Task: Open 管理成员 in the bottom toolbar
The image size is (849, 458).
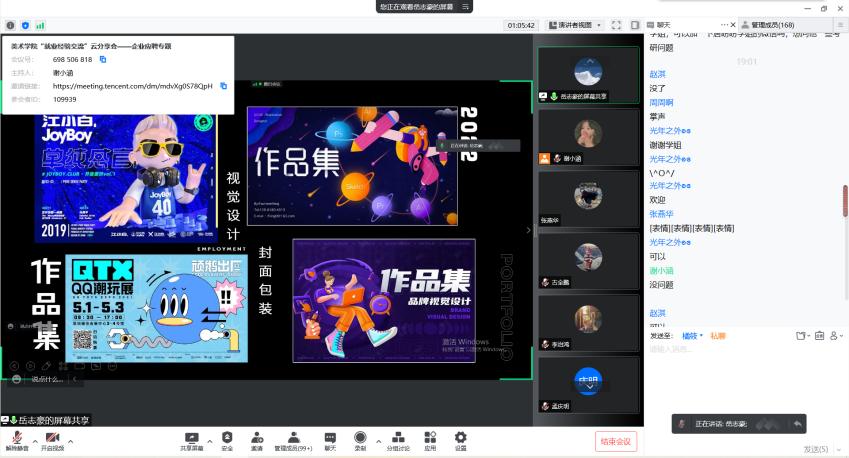Action: [293, 437]
